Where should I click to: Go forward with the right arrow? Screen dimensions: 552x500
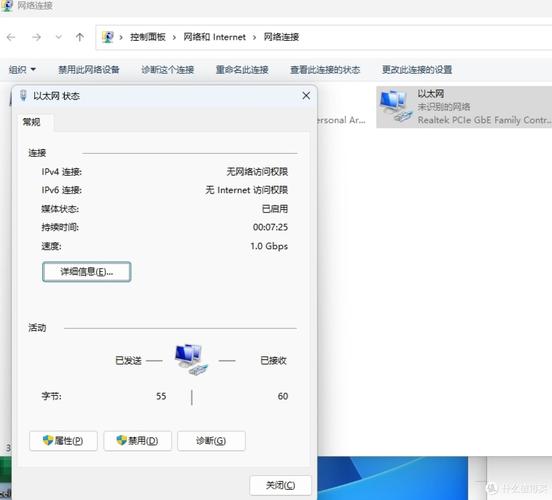pyautogui.click(x=36, y=37)
